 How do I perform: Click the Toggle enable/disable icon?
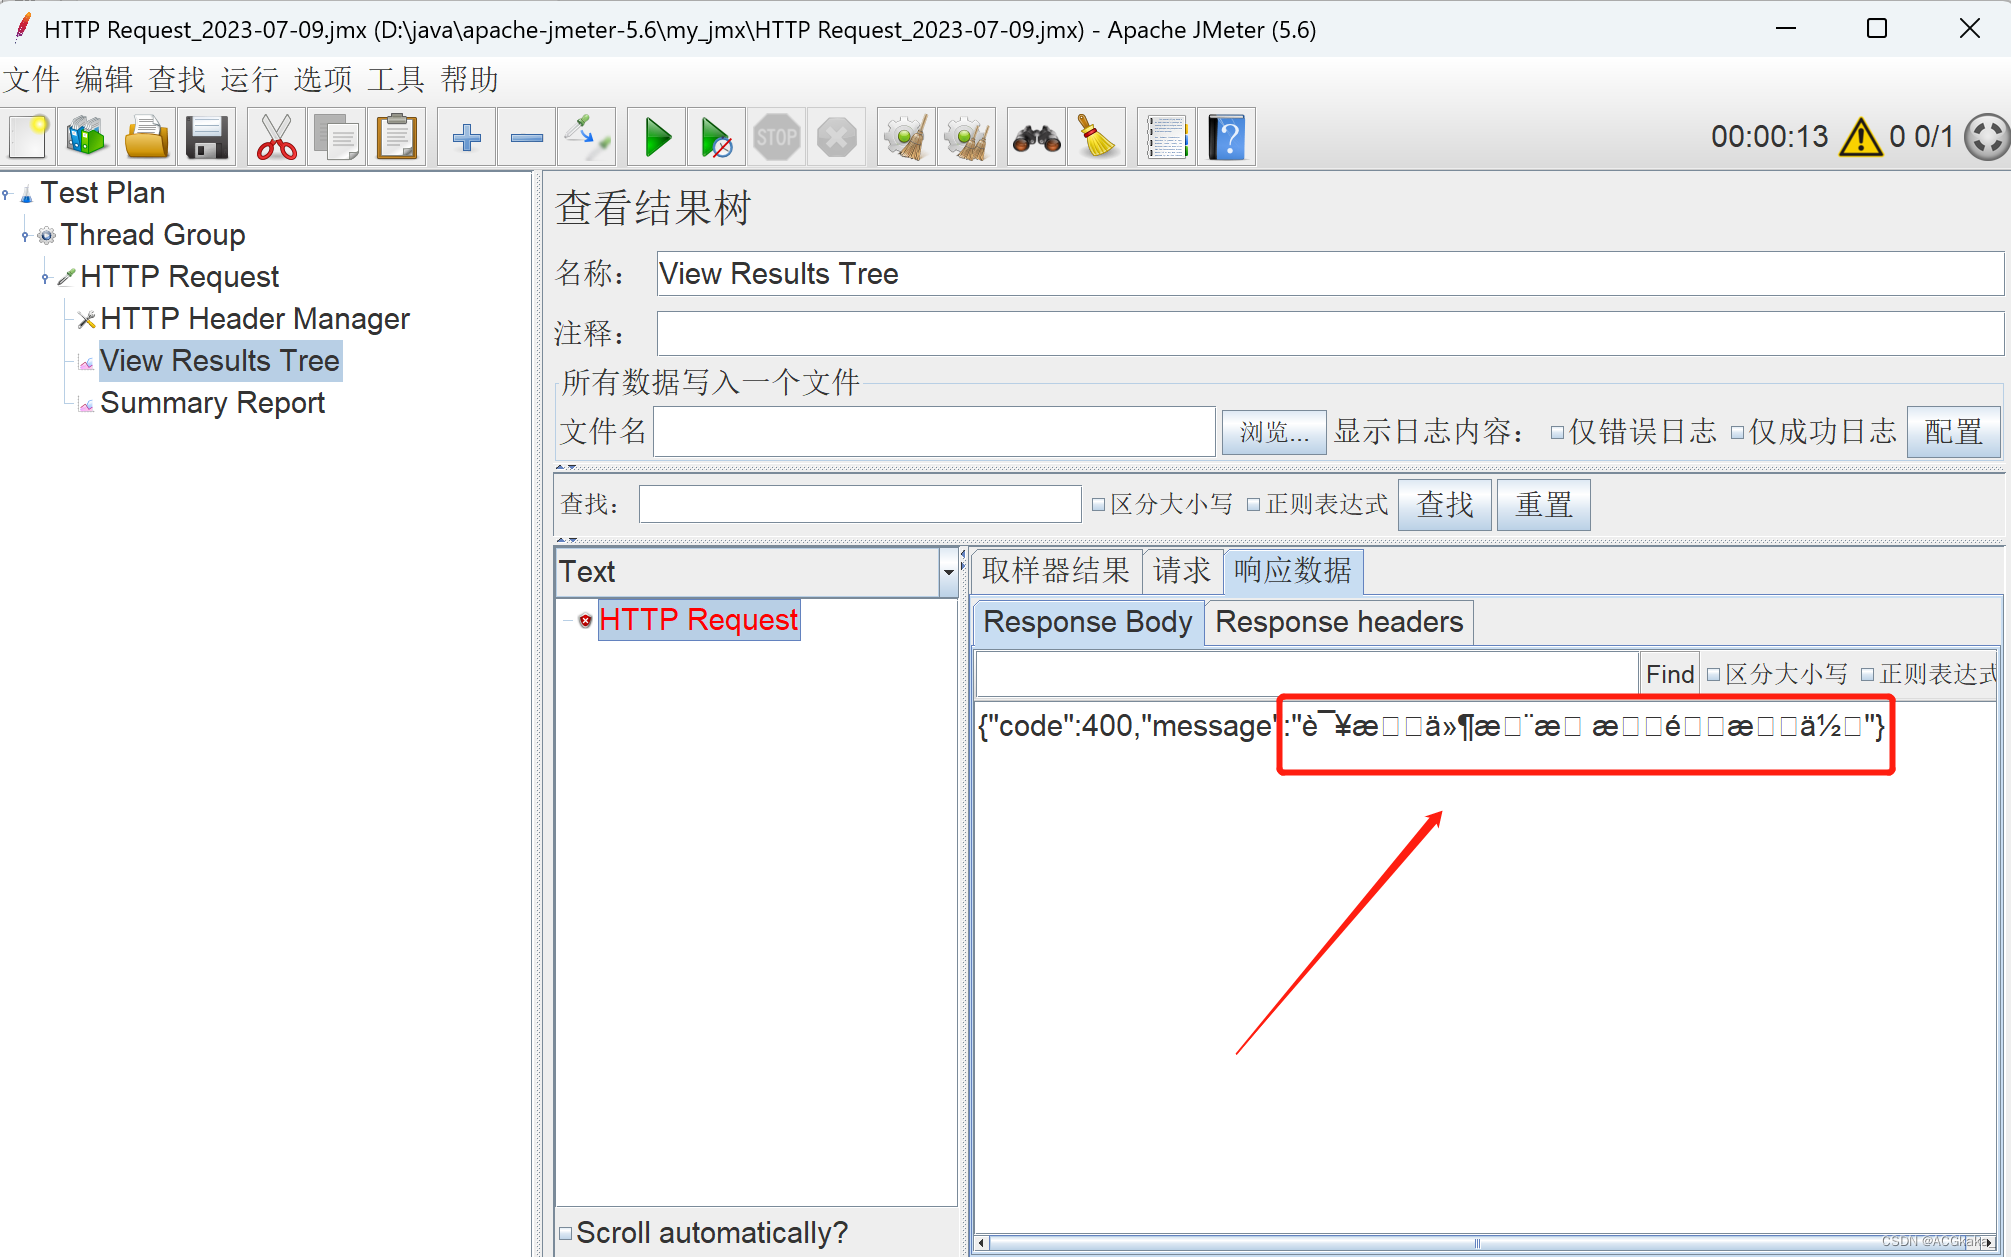(x=587, y=137)
